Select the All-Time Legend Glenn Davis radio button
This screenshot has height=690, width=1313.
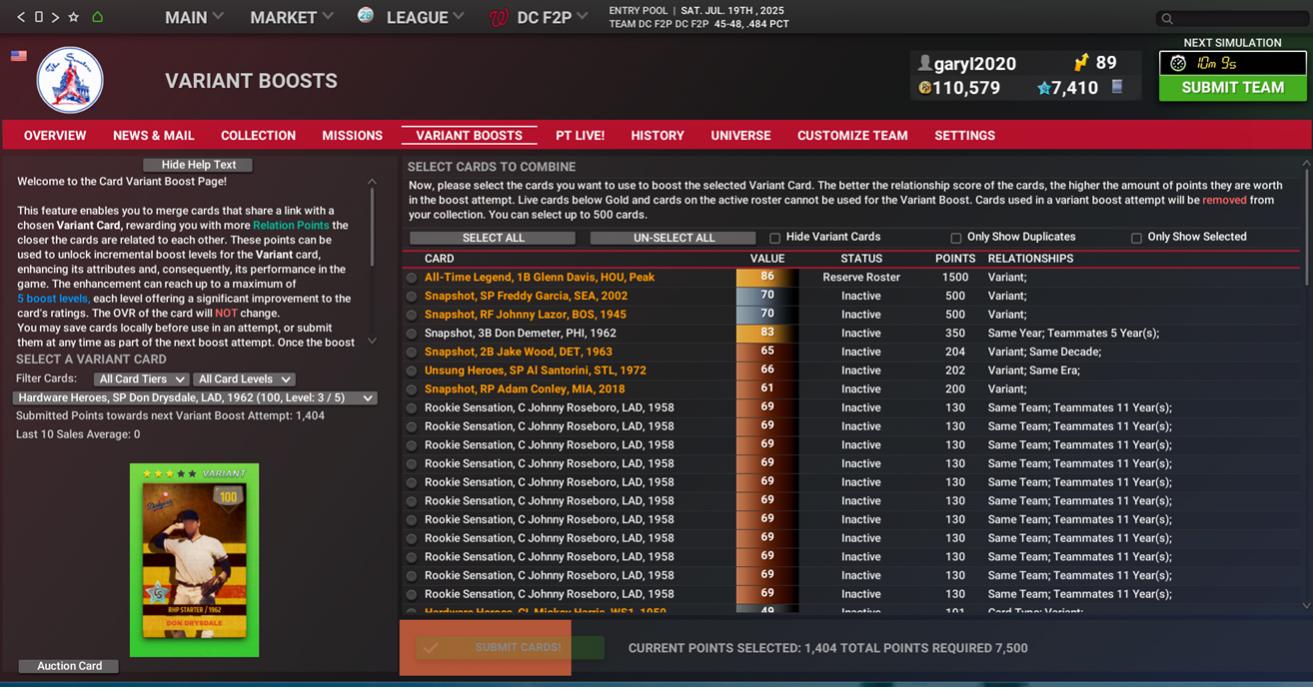pyautogui.click(x=412, y=278)
